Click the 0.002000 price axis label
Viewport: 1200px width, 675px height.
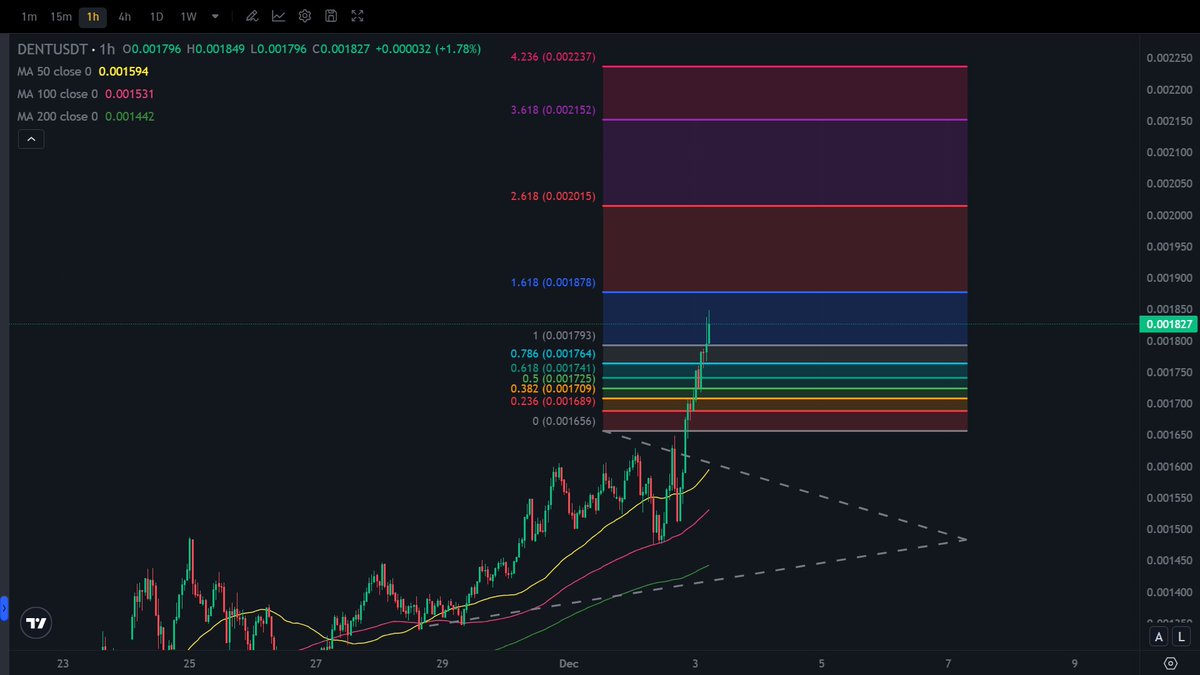[x=1168, y=215]
